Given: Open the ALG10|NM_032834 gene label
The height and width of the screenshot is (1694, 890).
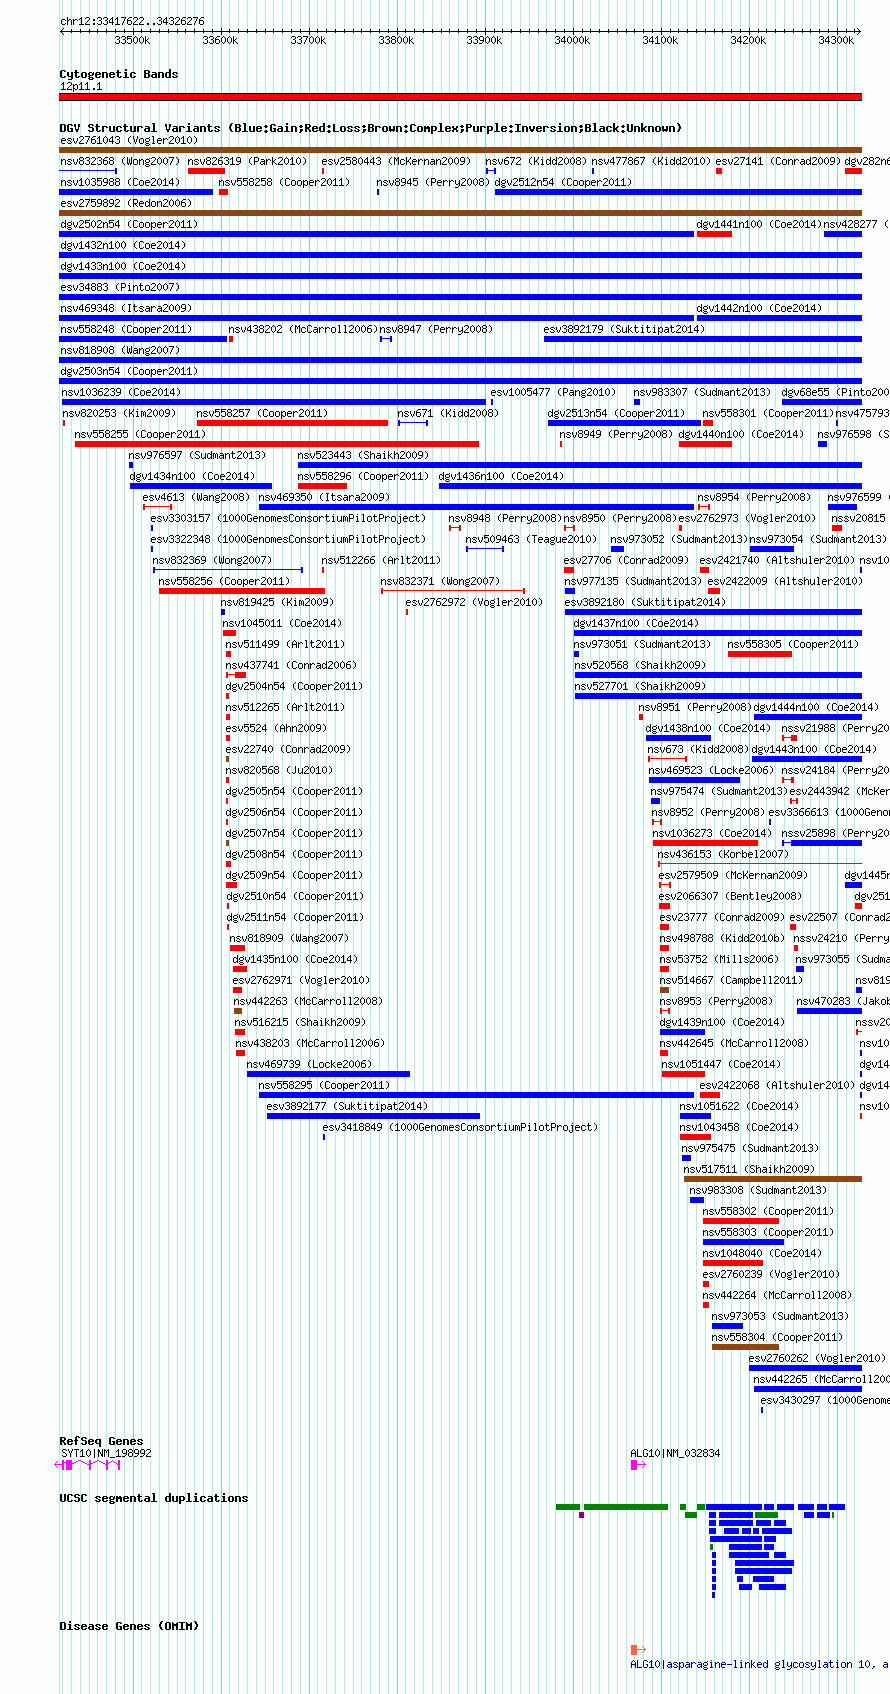Looking at the screenshot, I should pyautogui.click(x=675, y=1453).
